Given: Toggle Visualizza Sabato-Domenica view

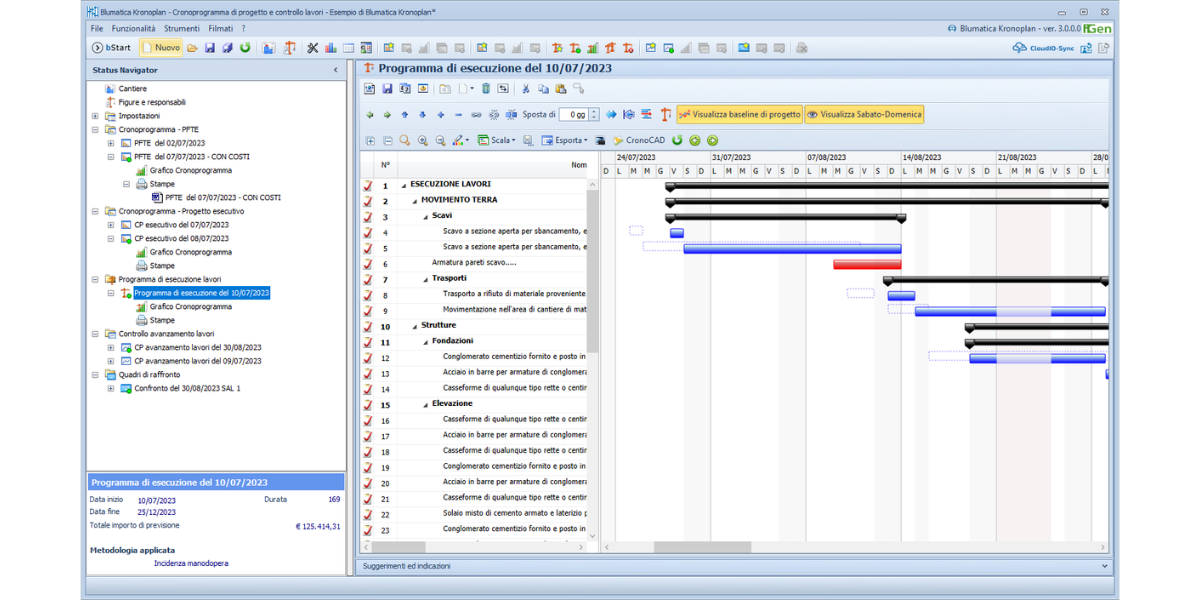Looking at the screenshot, I should pos(864,115).
